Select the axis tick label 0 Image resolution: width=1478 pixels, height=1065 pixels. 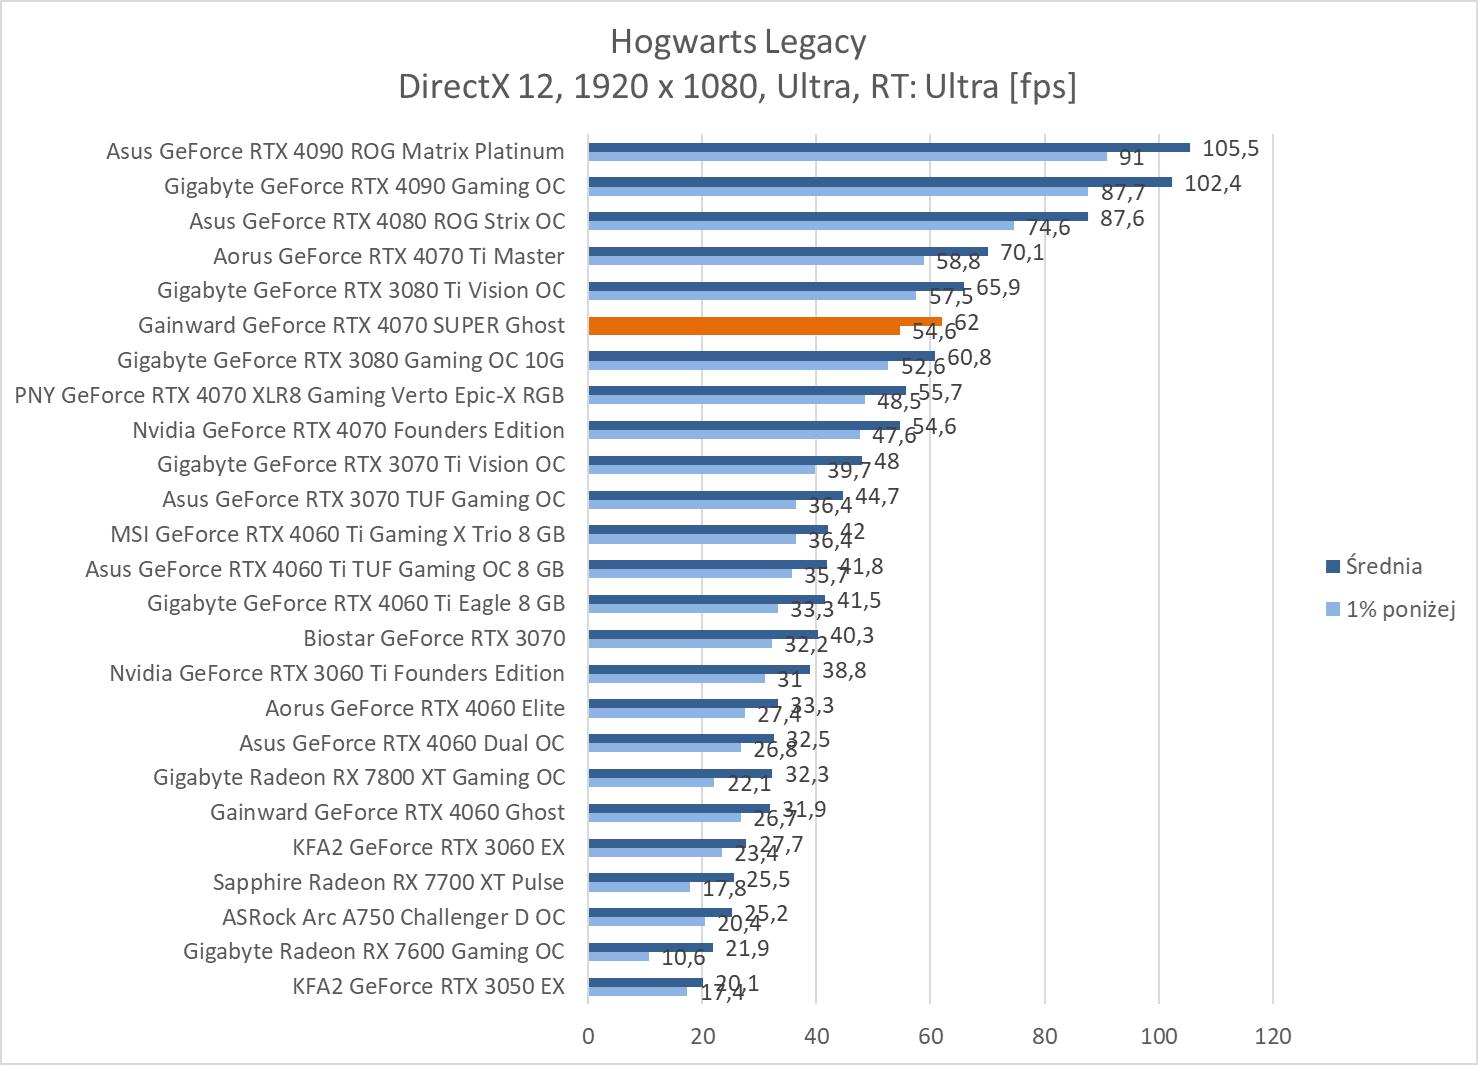pos(588,1036)
